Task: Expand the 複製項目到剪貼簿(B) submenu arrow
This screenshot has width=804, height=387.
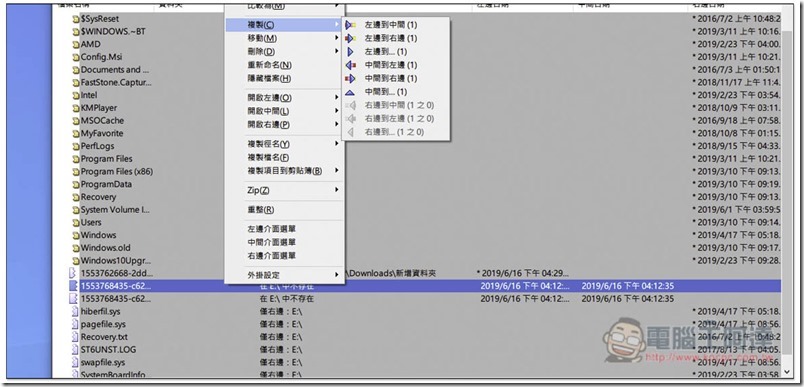Action: click(337, 171)
